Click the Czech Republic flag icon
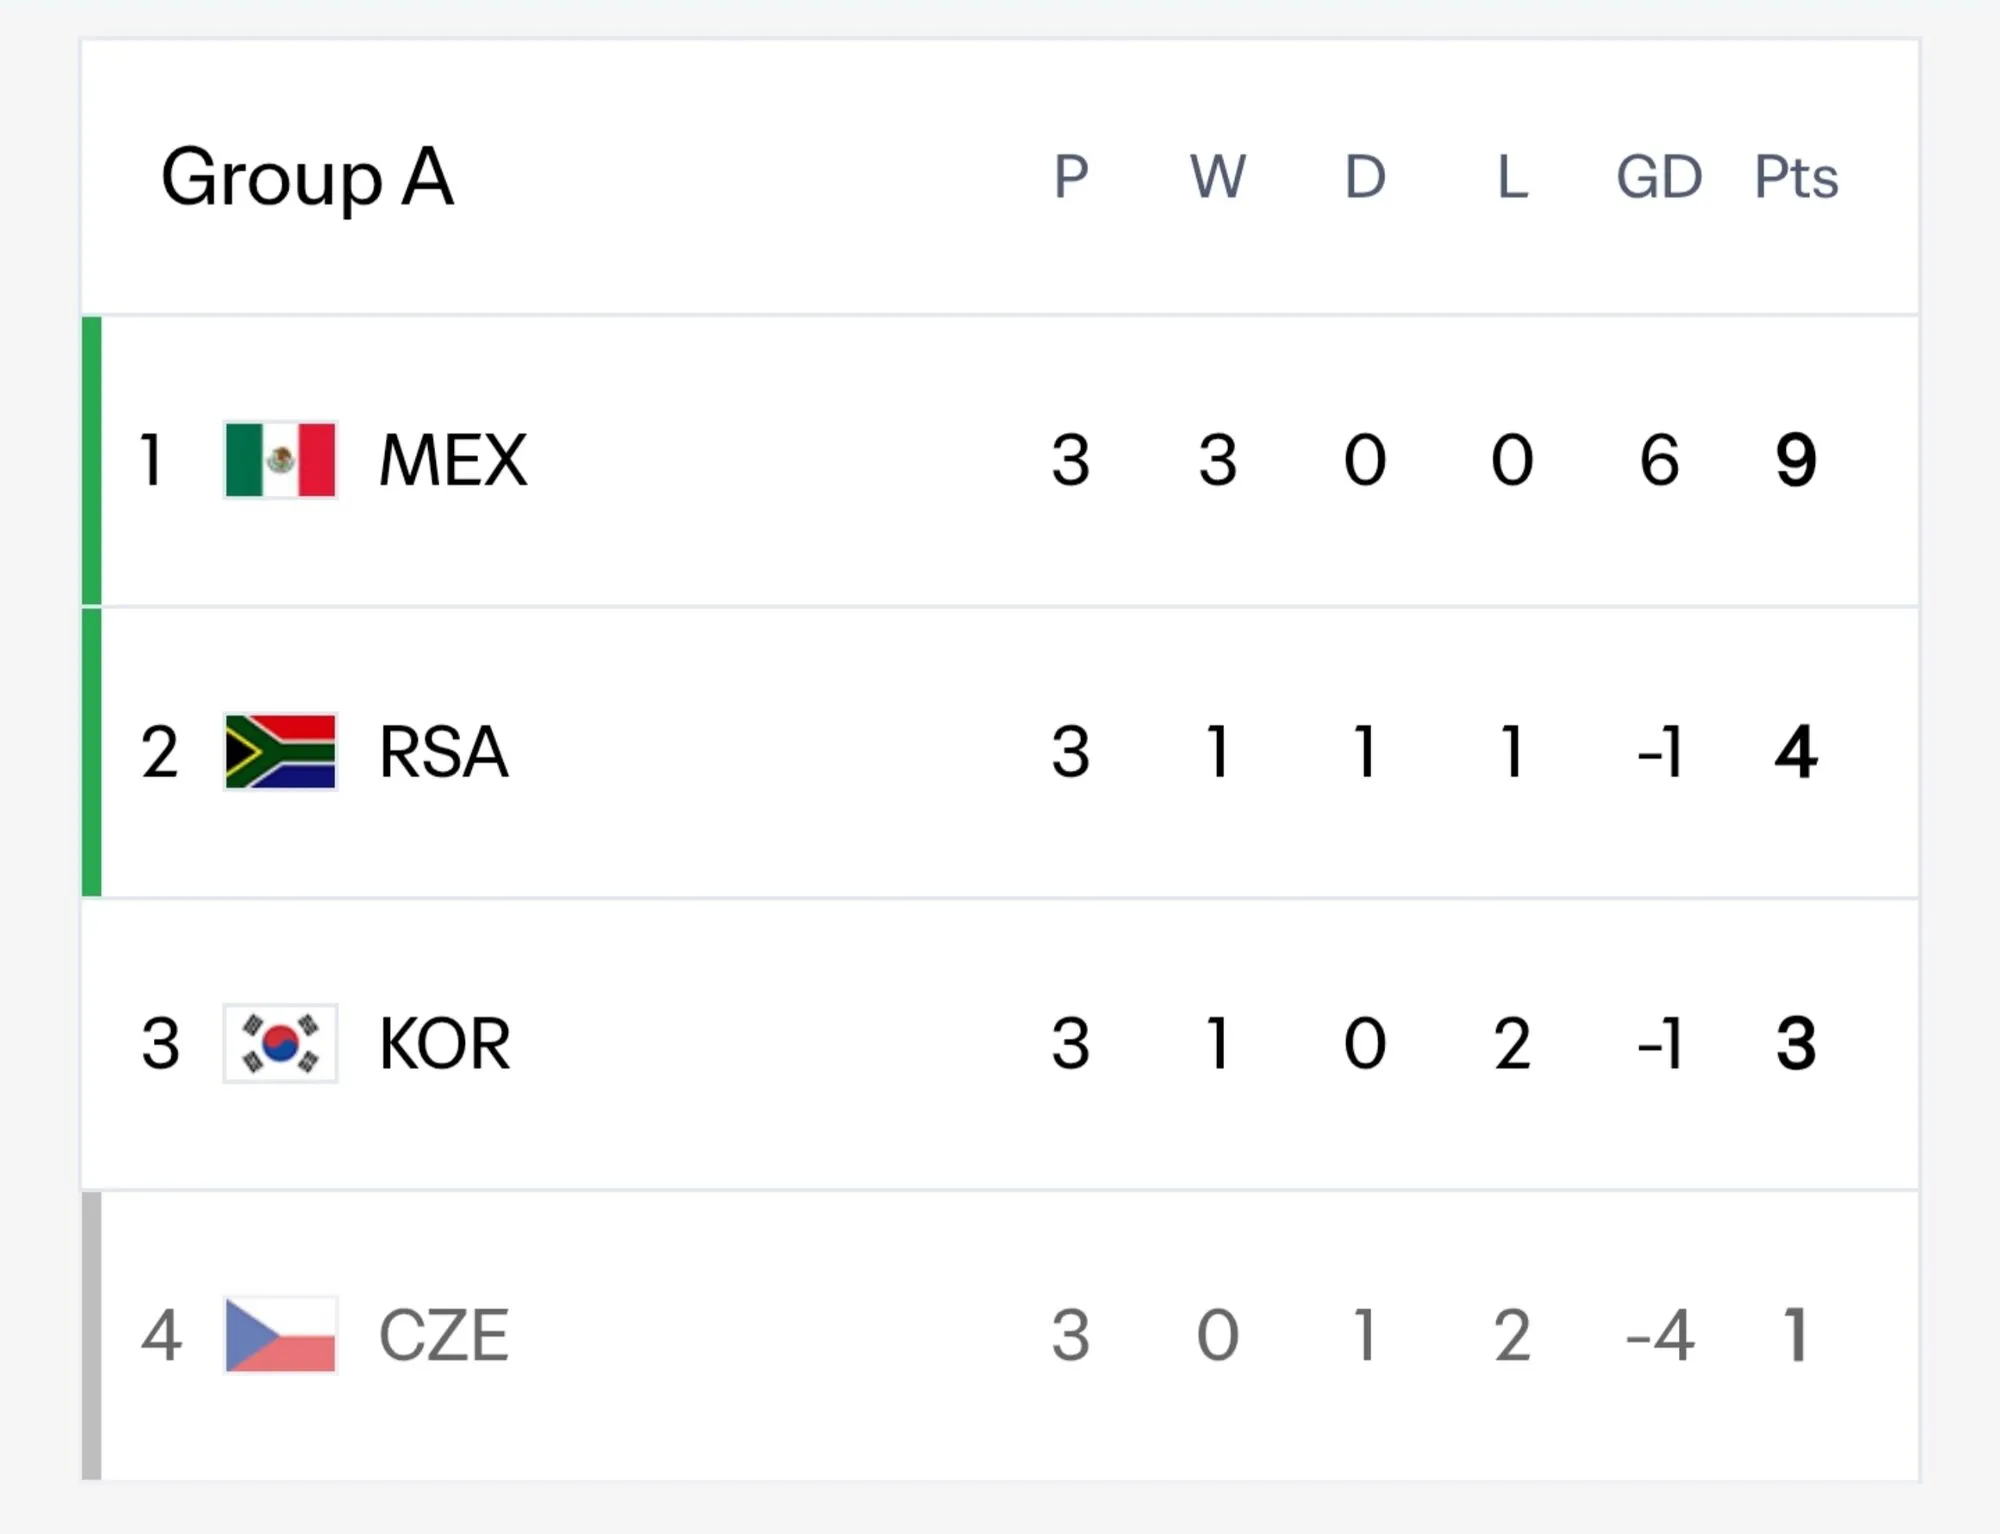 [x=280, y=1335]
